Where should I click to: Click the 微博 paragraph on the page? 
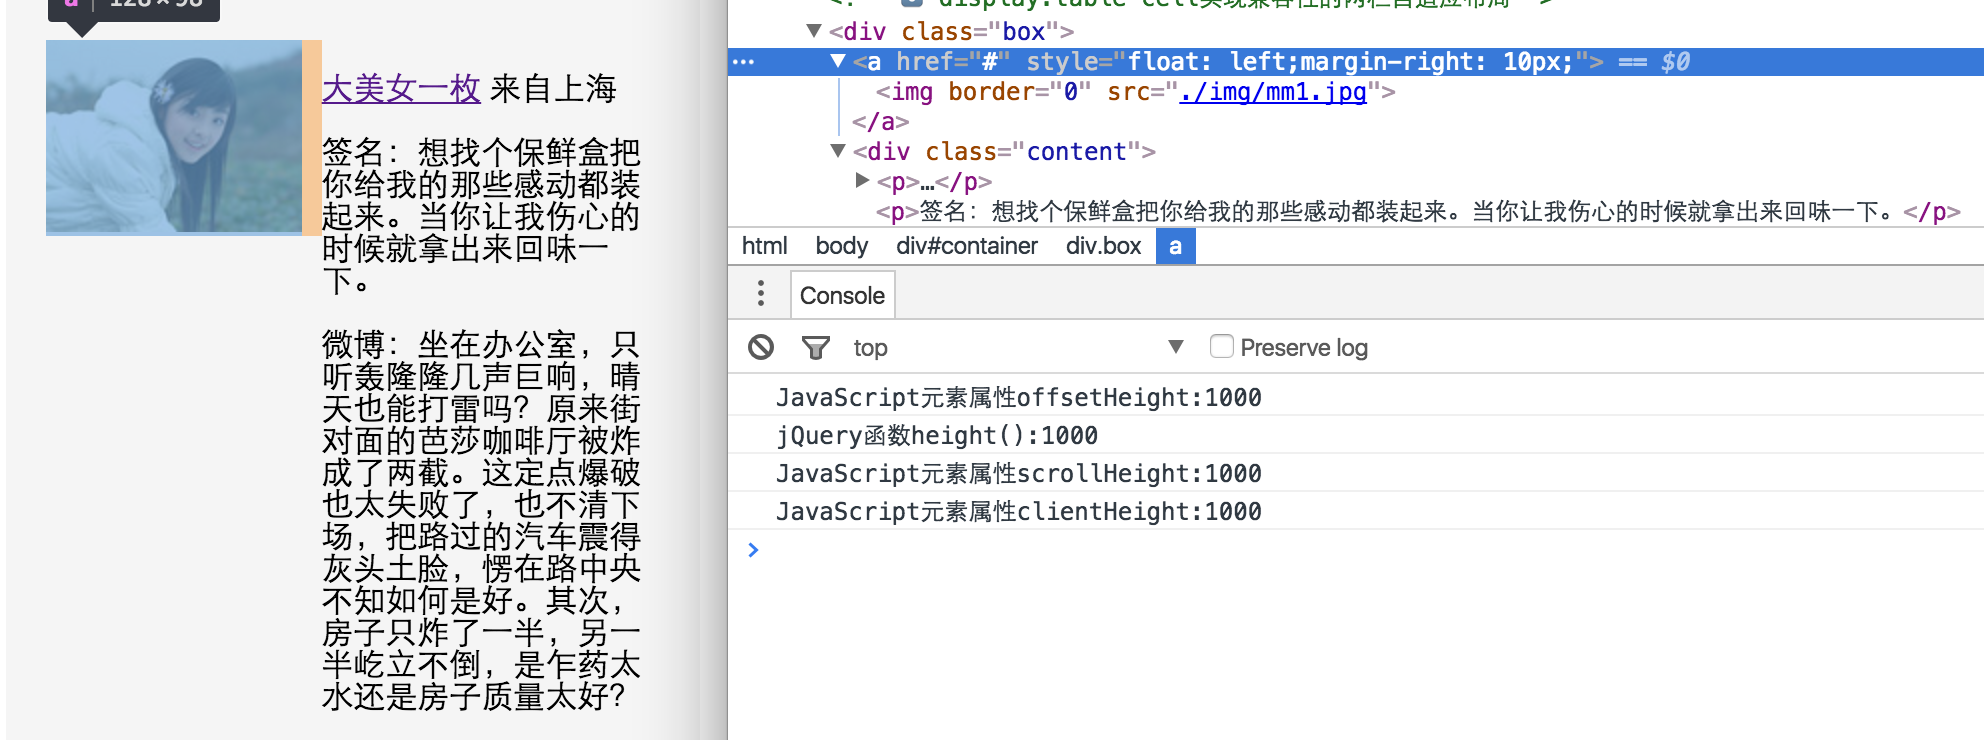click(481, 520)
